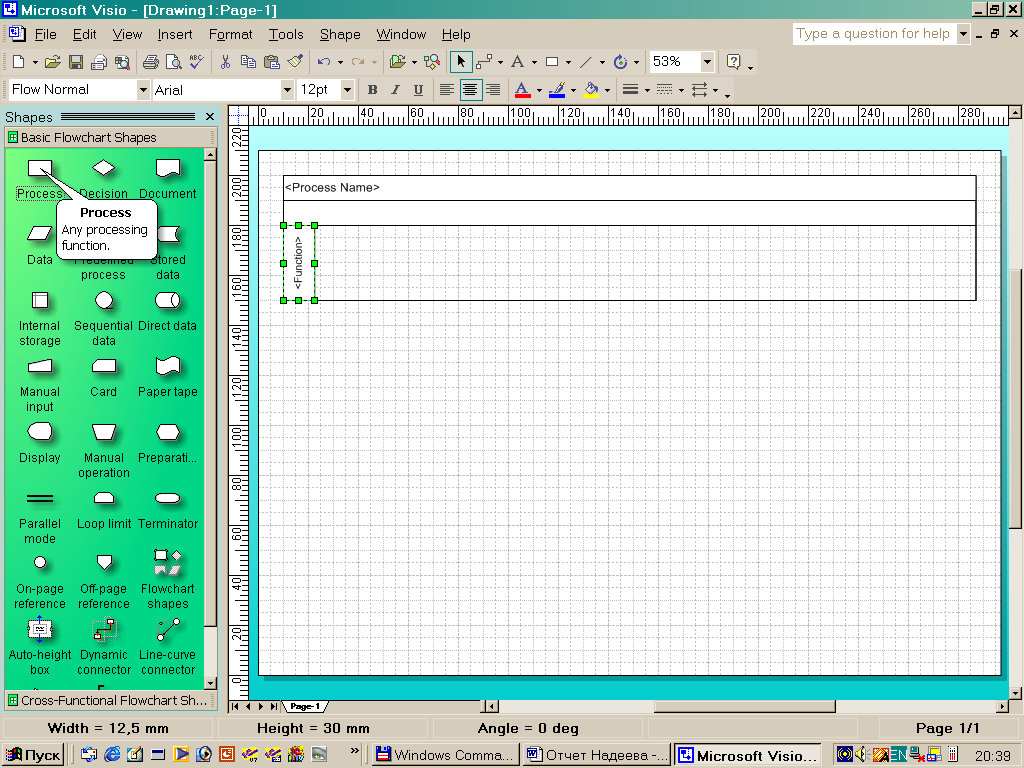Switch to the Page-1 tab
The height and width of the screenshot is (768, 1024).
click(305, 706)
